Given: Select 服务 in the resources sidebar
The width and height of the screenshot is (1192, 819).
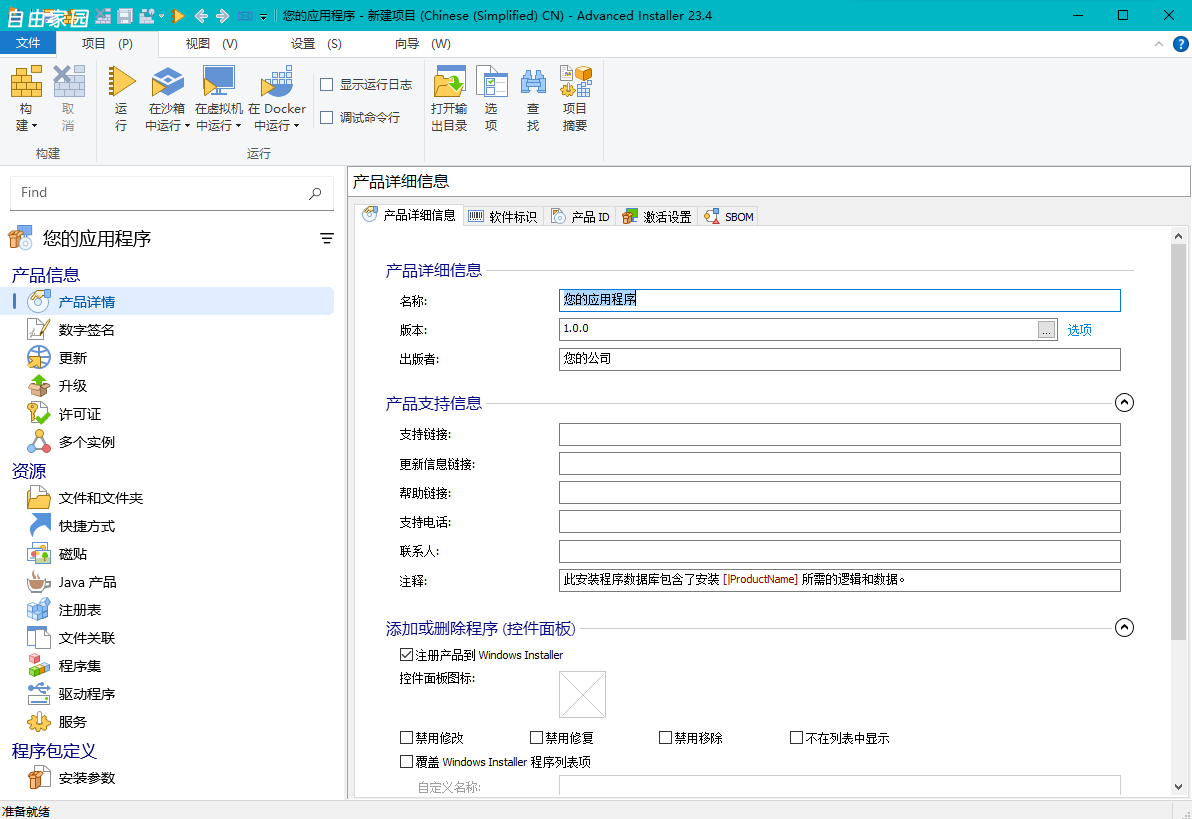Looking at the screenshot, I should click(x=70, y=722).
